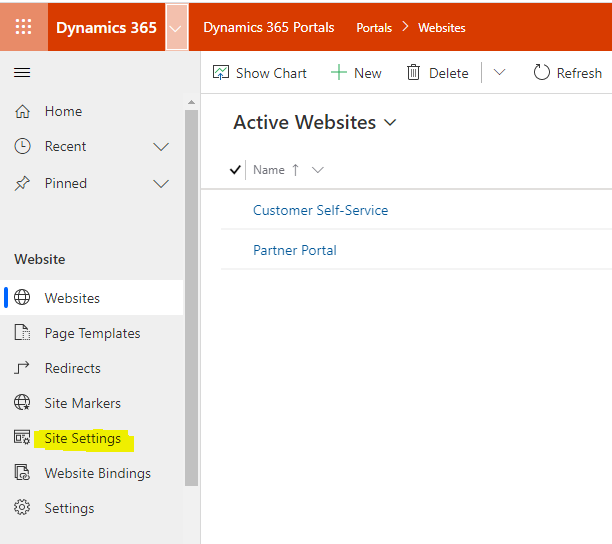Image resolution: width=612 pixels, height=544 pixels.
Task: Open Settings in the sidebar
Action: coord(69,508)
